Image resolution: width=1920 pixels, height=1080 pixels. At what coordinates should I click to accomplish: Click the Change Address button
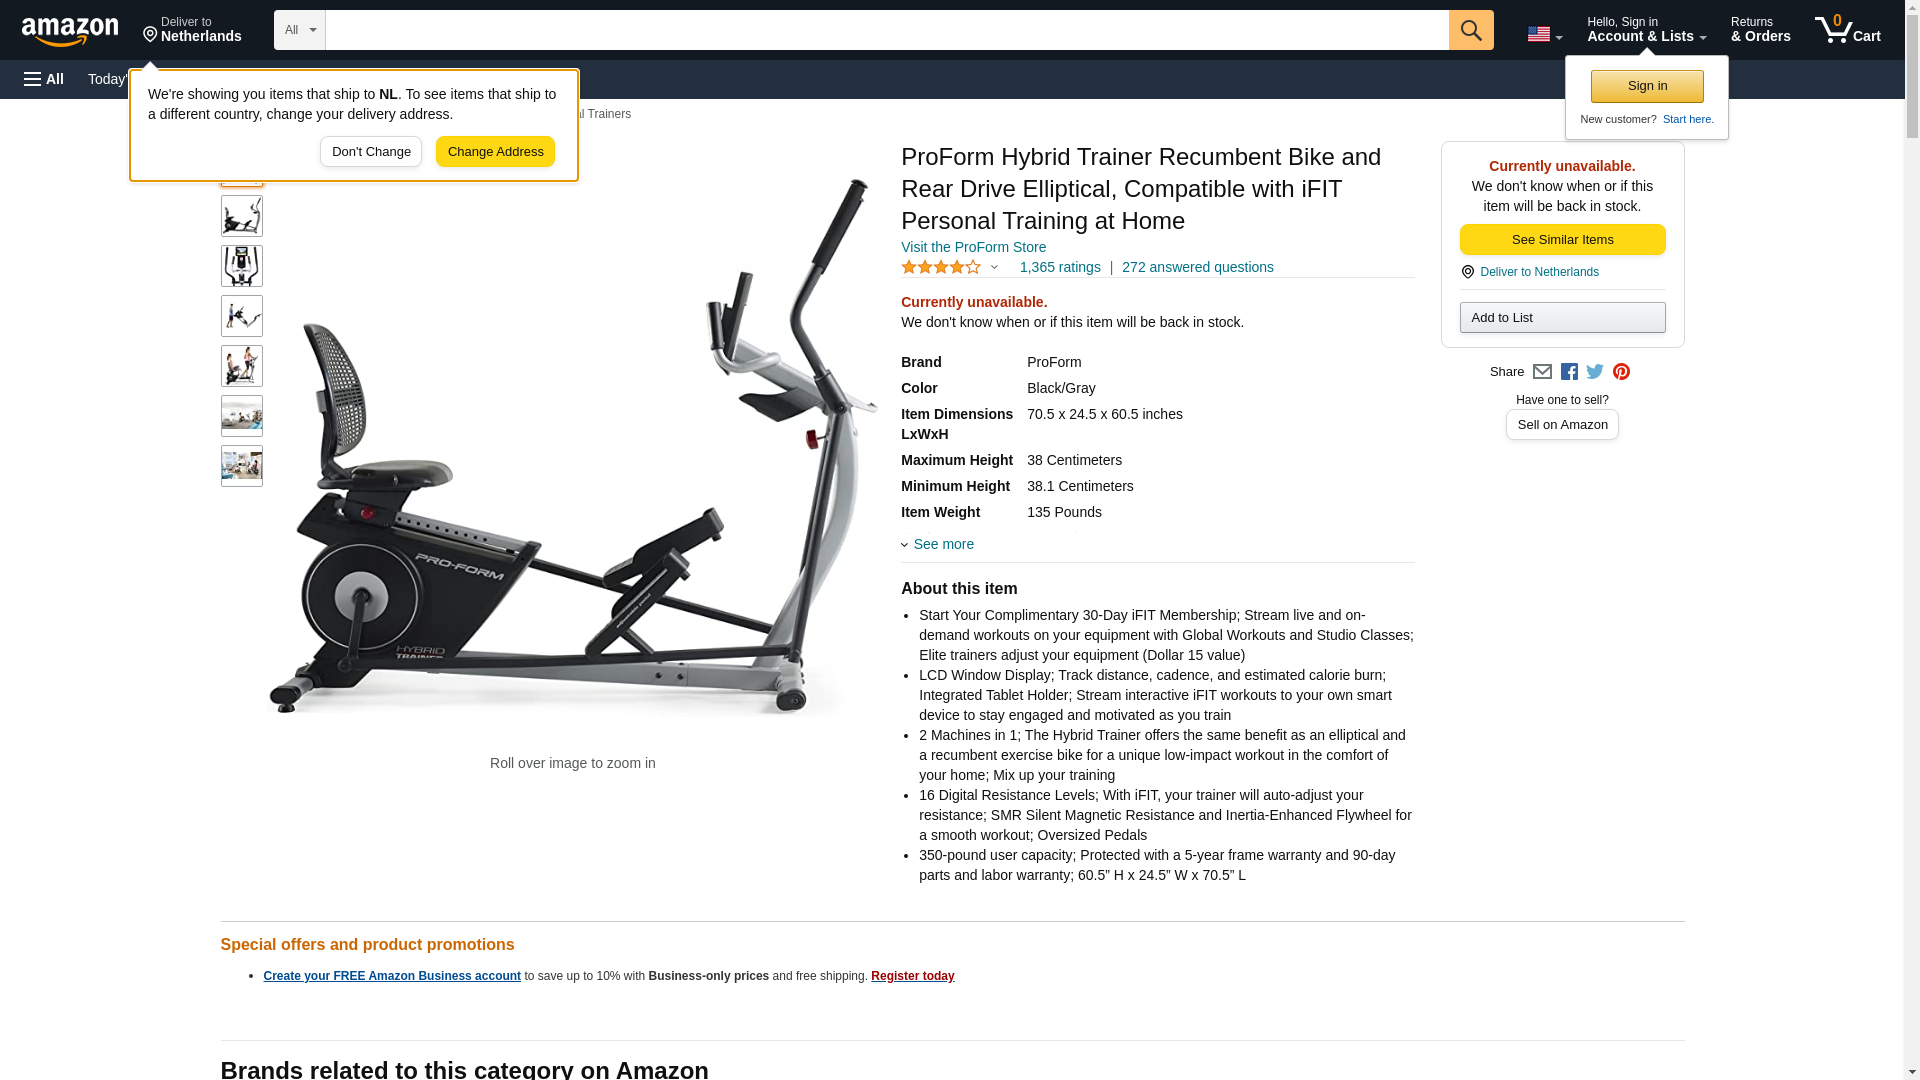[495, 152]
